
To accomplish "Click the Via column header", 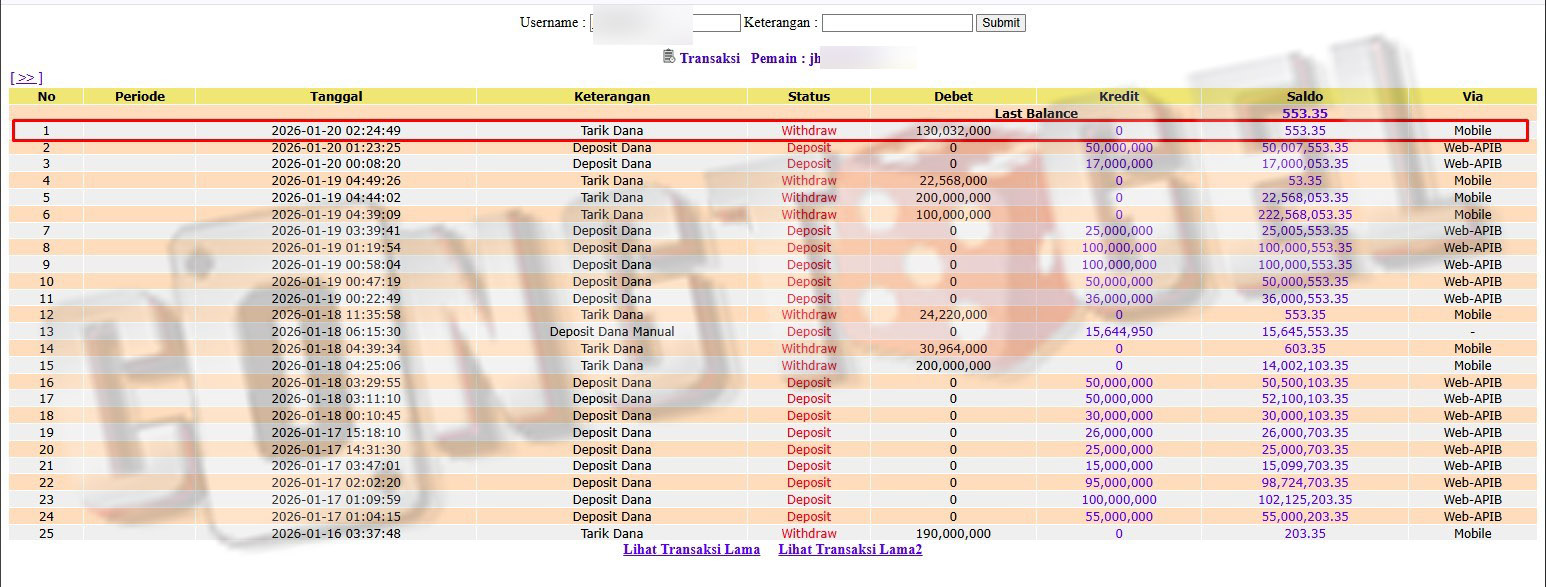I will point(1472,97).
